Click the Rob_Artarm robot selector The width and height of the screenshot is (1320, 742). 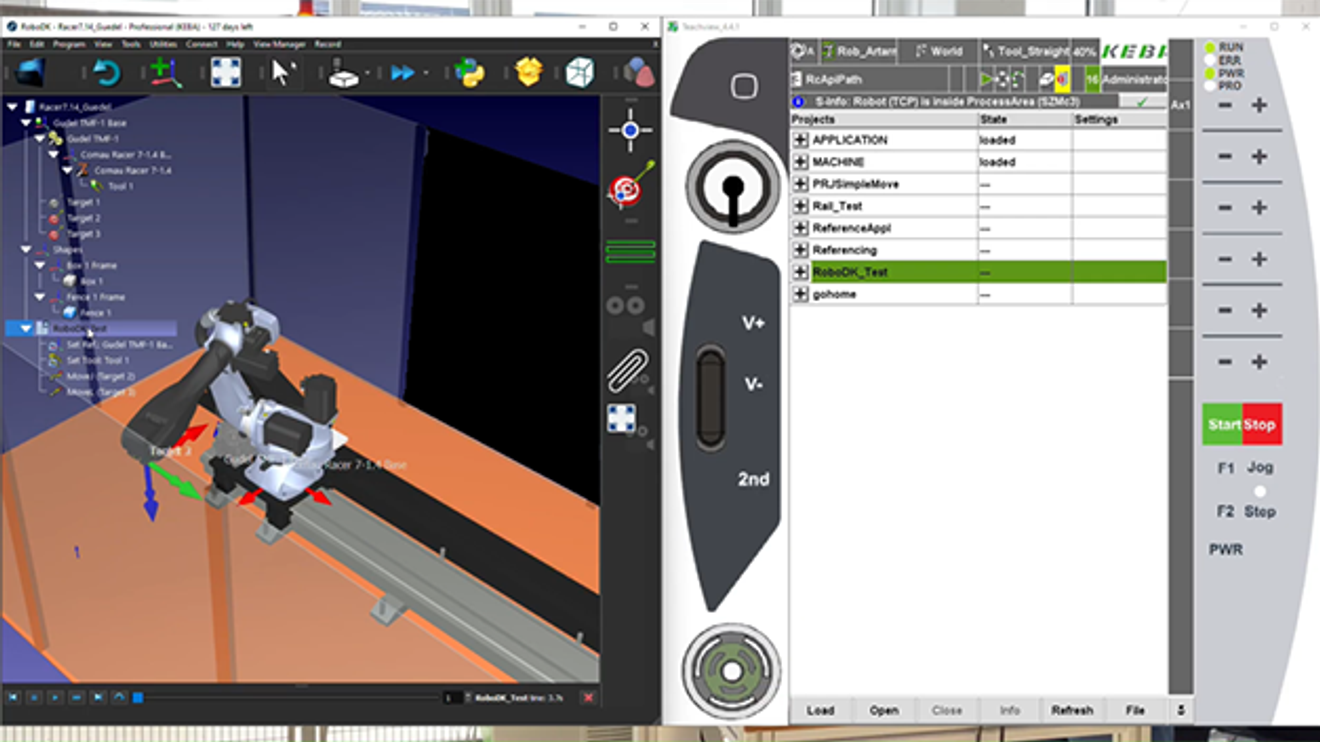(857, 51)
